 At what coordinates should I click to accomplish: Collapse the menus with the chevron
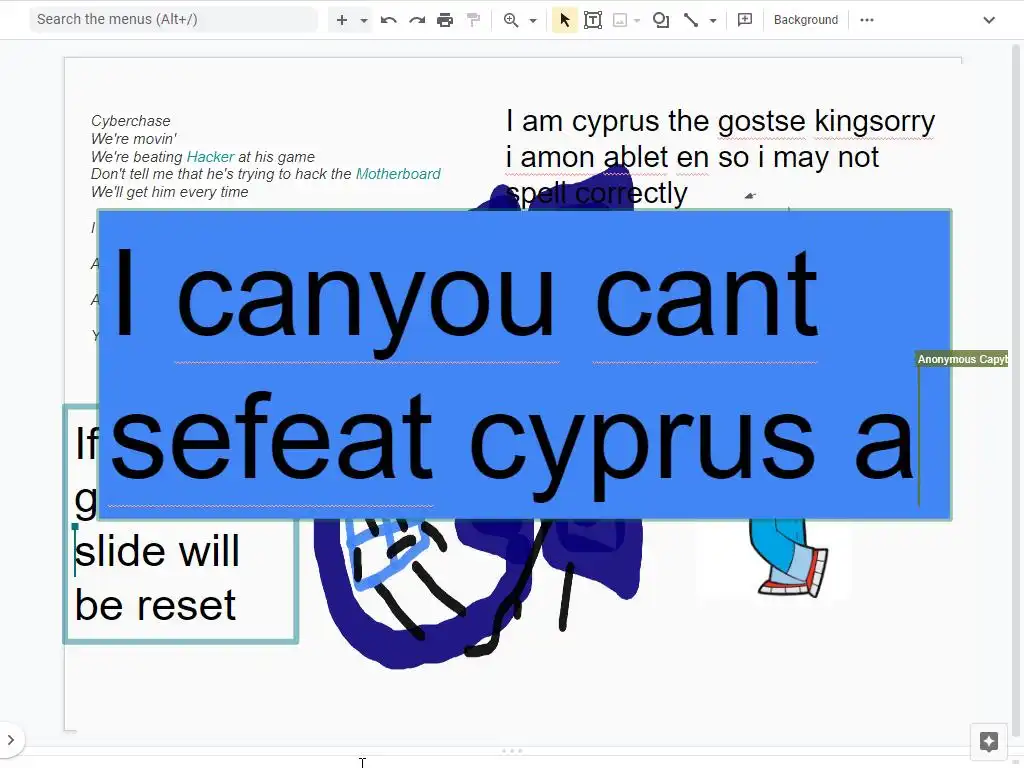click(989, 20)
